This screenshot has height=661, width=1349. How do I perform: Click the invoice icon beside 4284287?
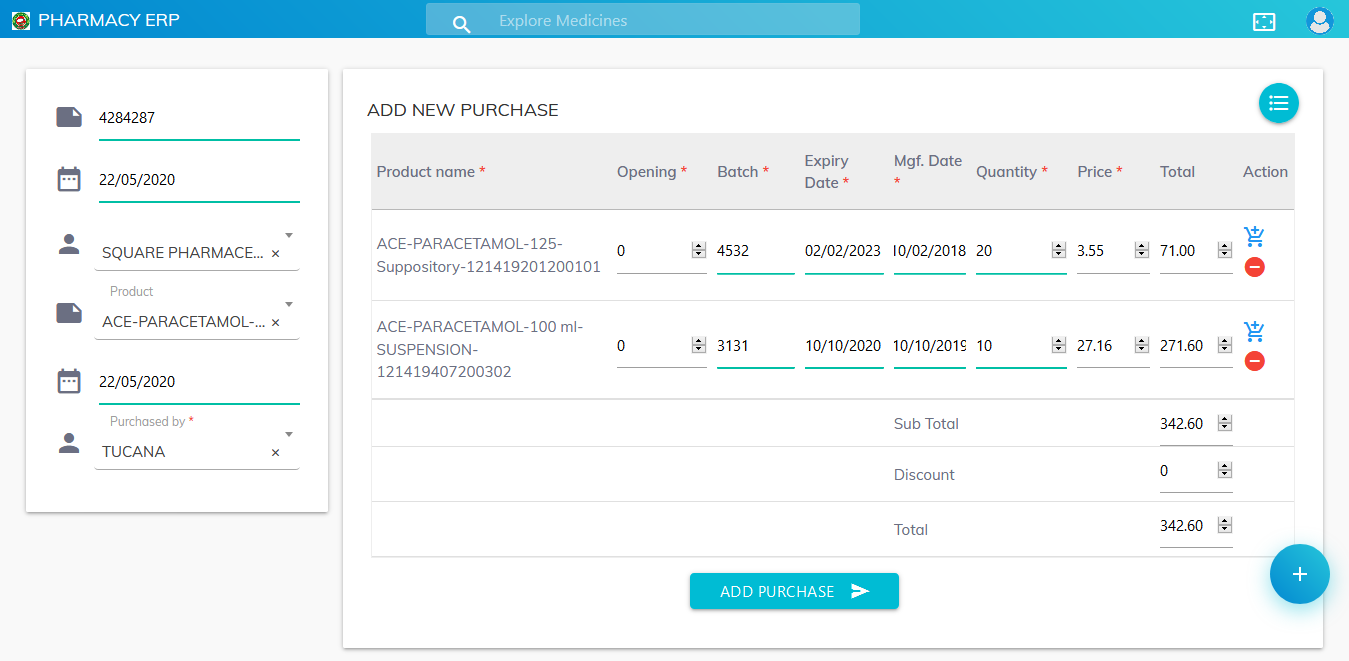68,116
